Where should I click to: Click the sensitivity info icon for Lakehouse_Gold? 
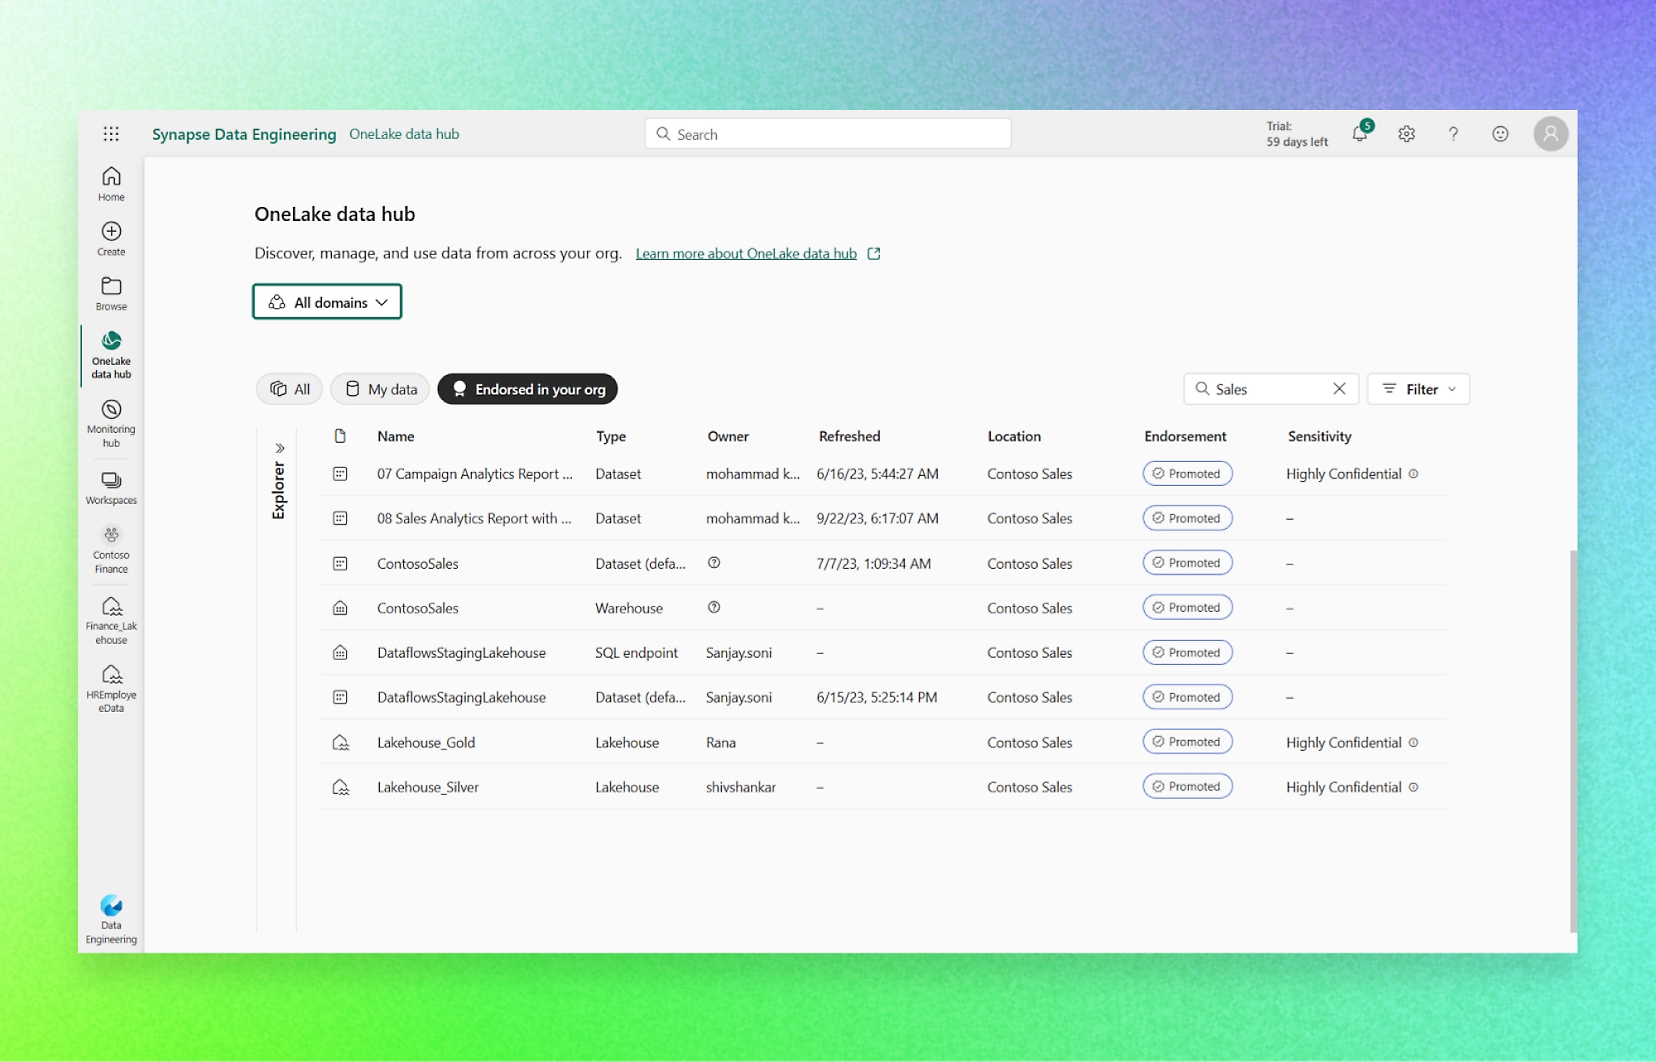pyautogui.click(x=1414, y=742)
